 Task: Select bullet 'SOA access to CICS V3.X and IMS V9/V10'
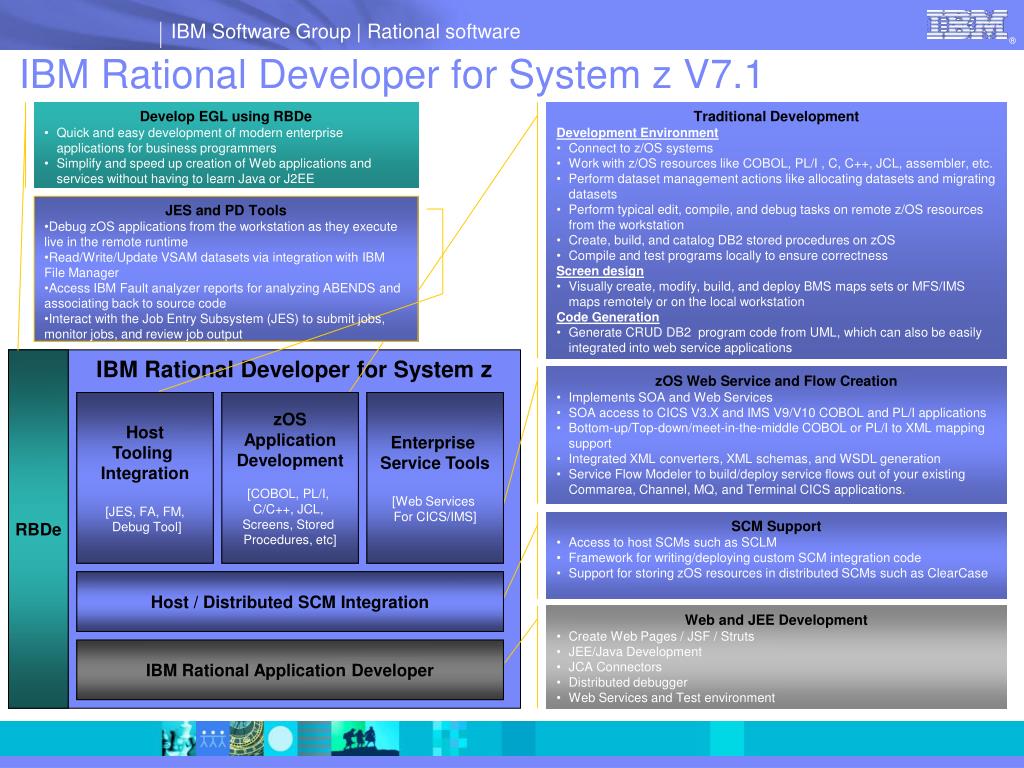coord(777,413)
